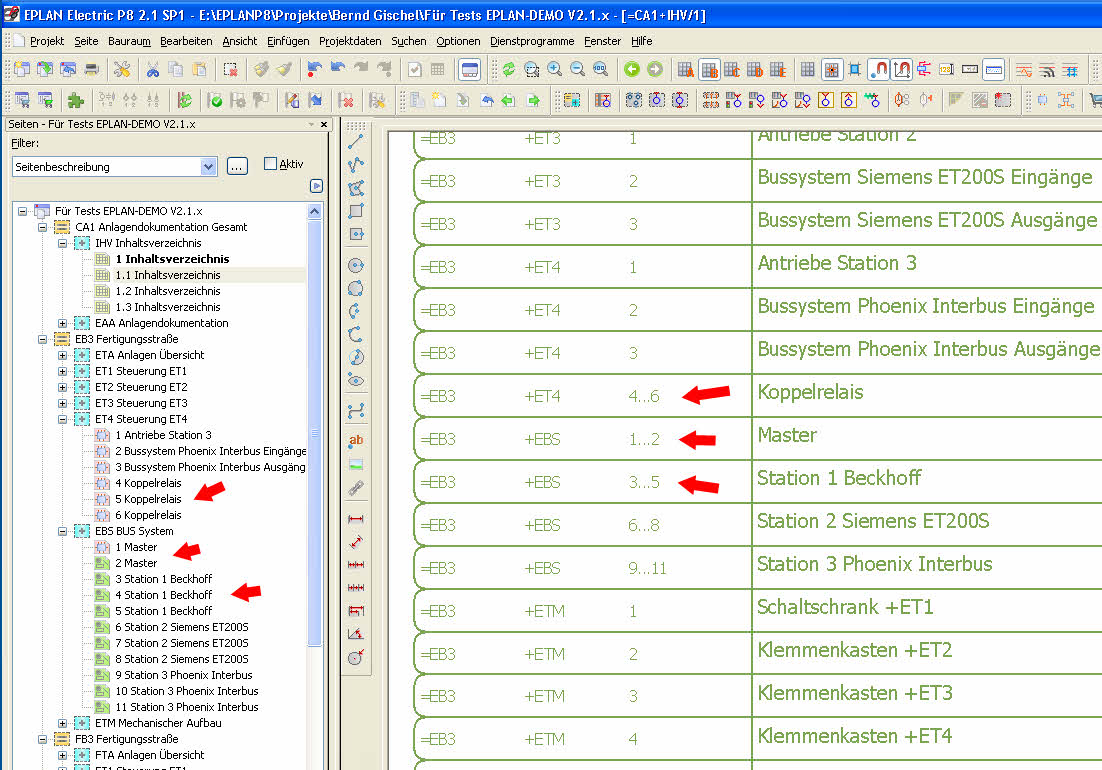Viewport: 1102px width, 770px height.
Task: Close the Seiten navigator panel
Action: click(x=324, y=124)
